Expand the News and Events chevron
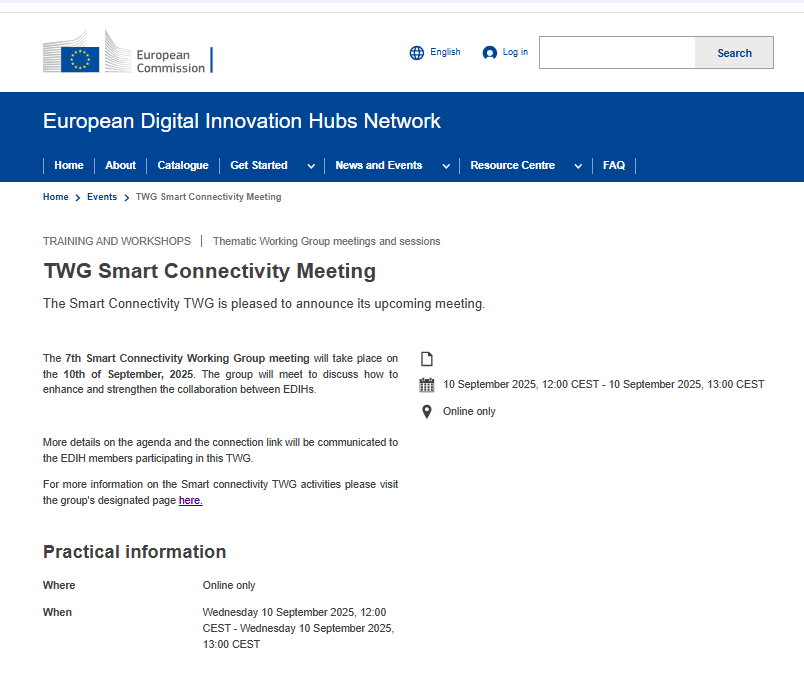The width and height of the screenshot is (804, 684). [446, 166]
